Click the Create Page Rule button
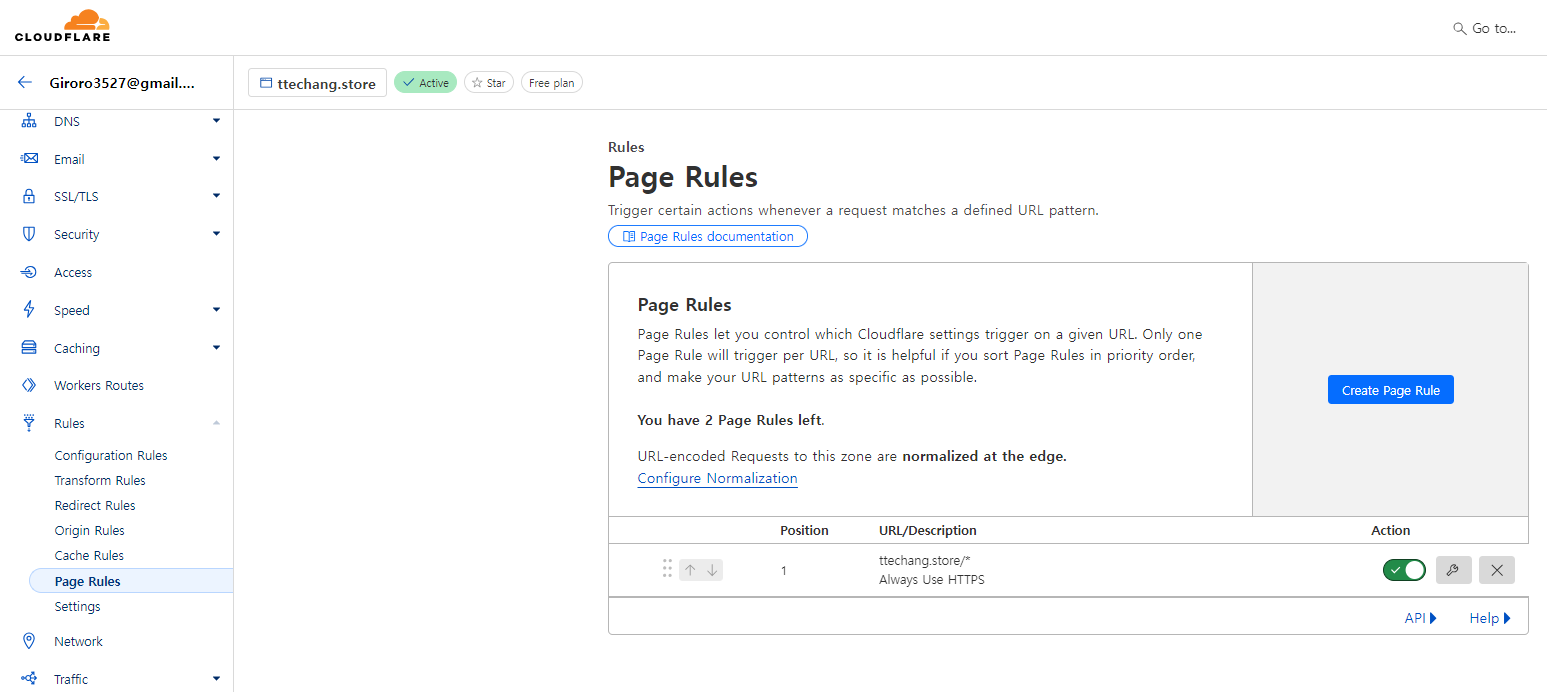 tap(1390, 390)
